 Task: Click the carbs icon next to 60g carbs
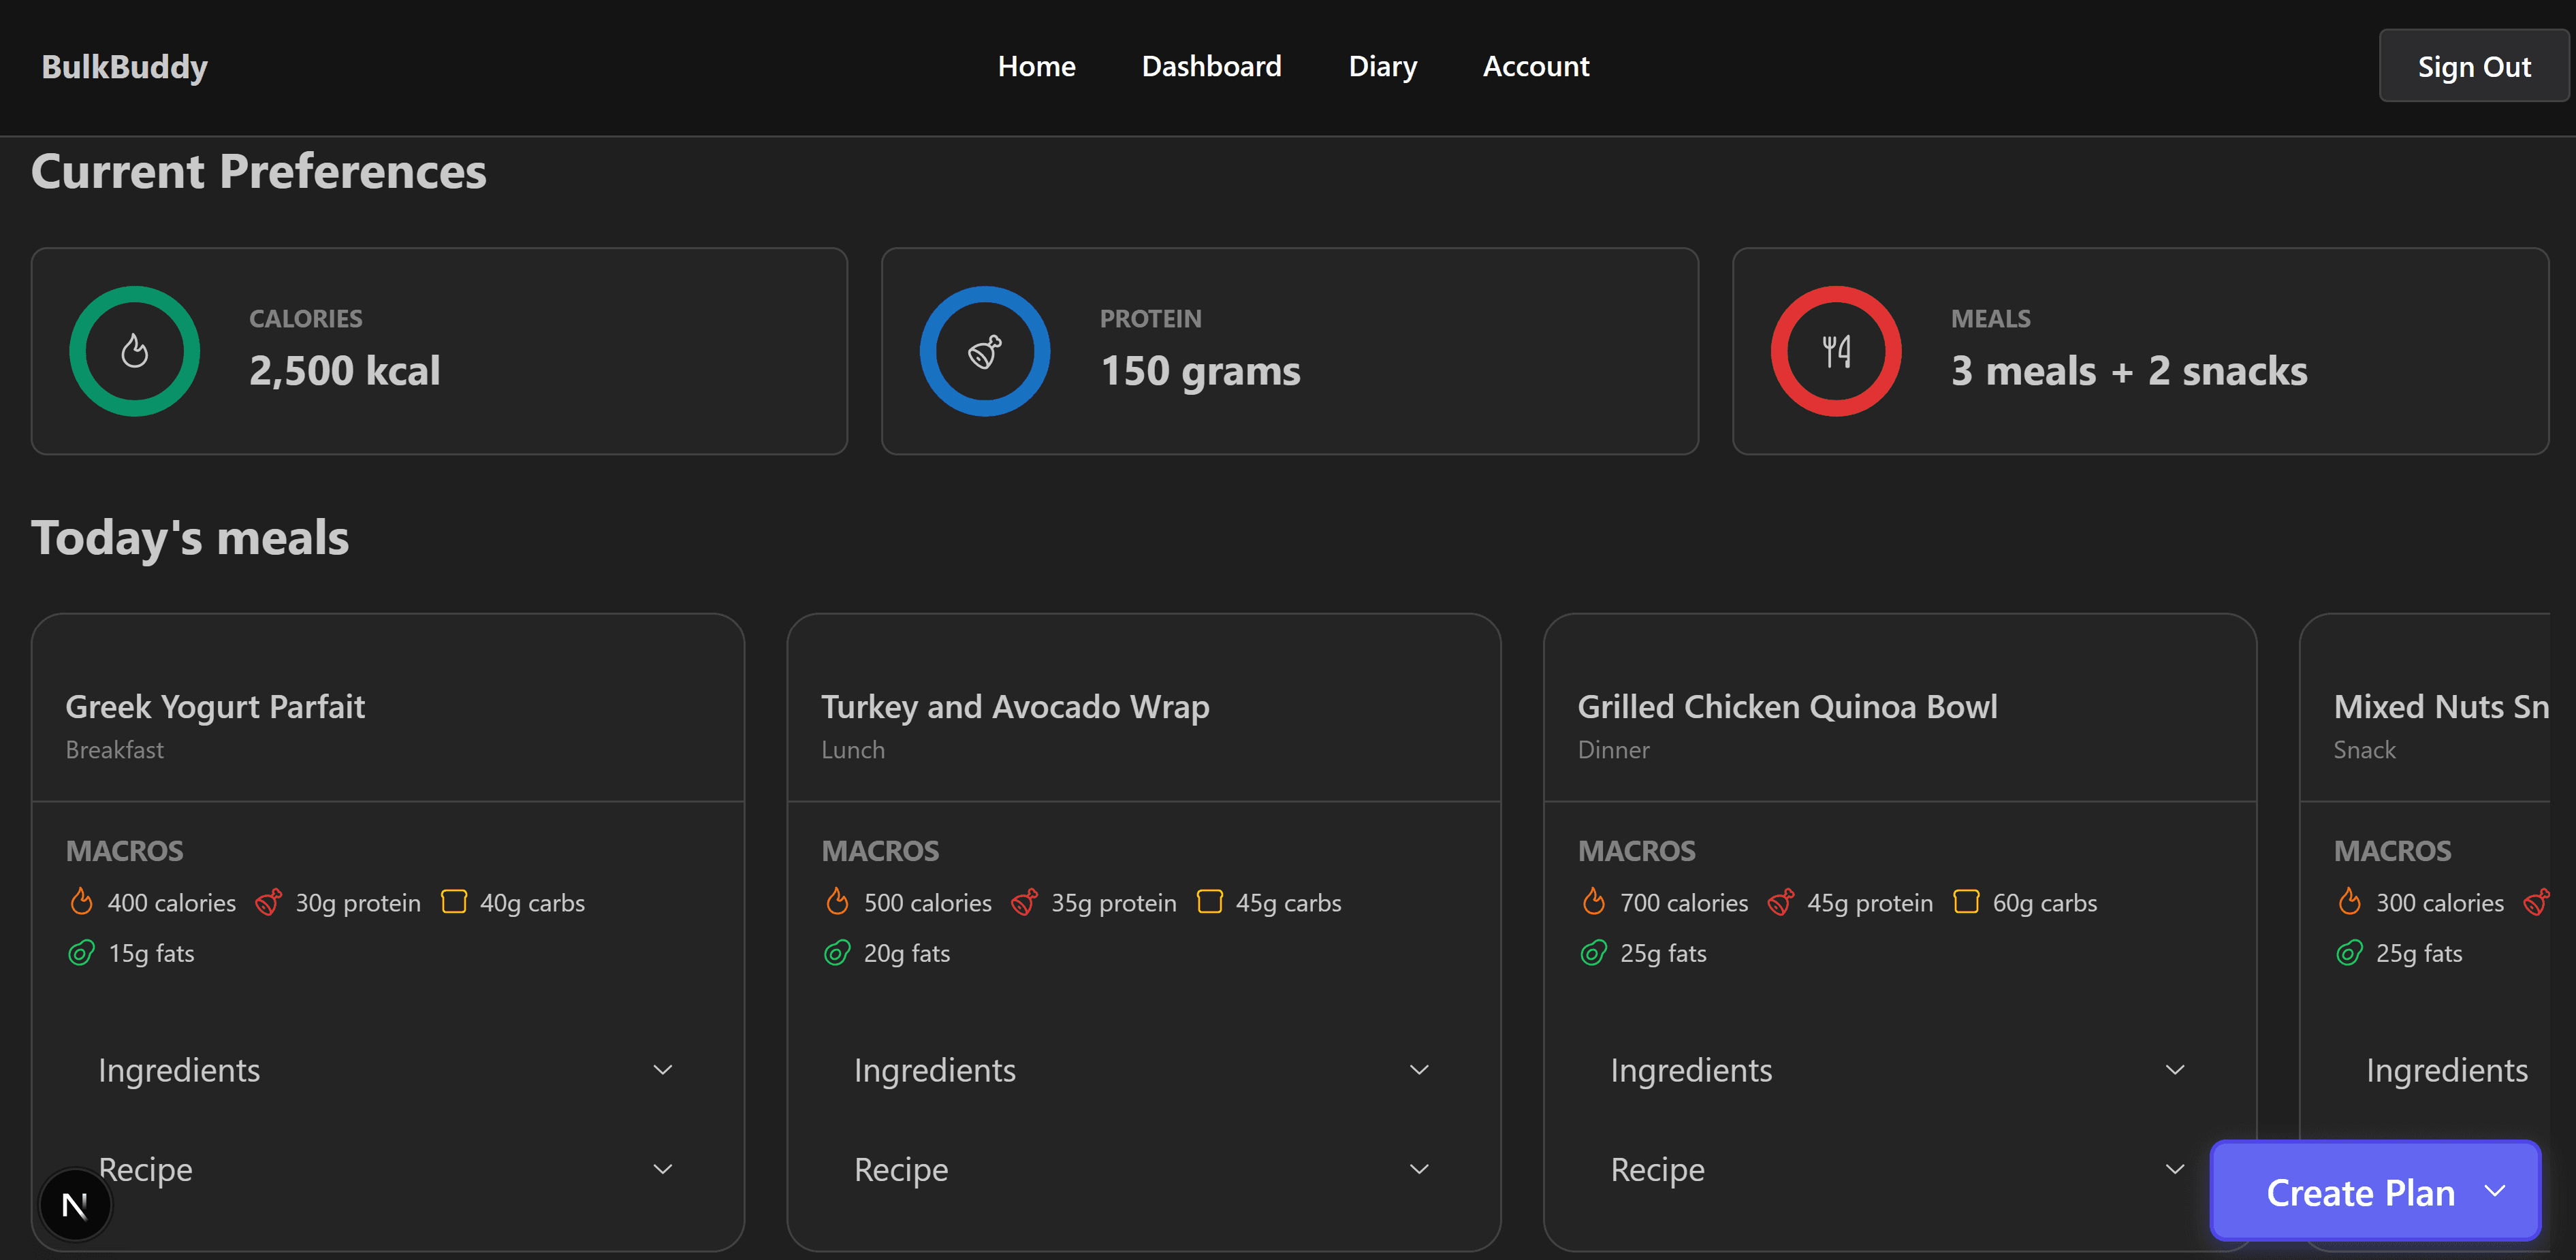point(1966,901)
